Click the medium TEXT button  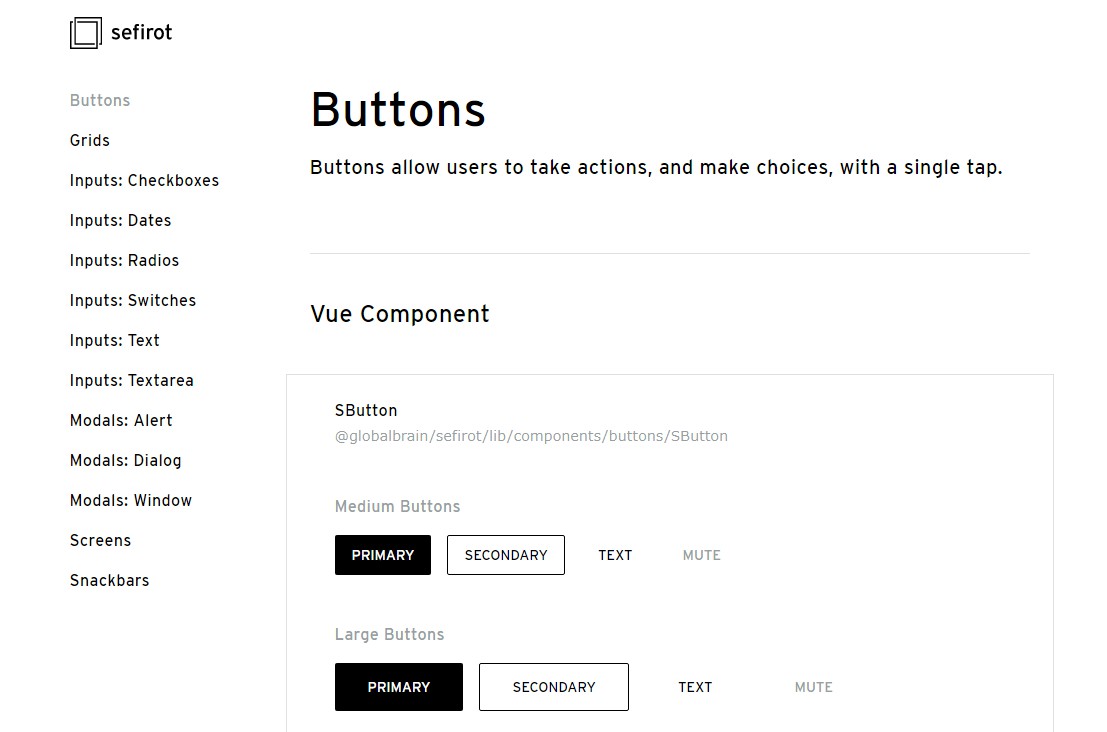[x=615, y=555]
